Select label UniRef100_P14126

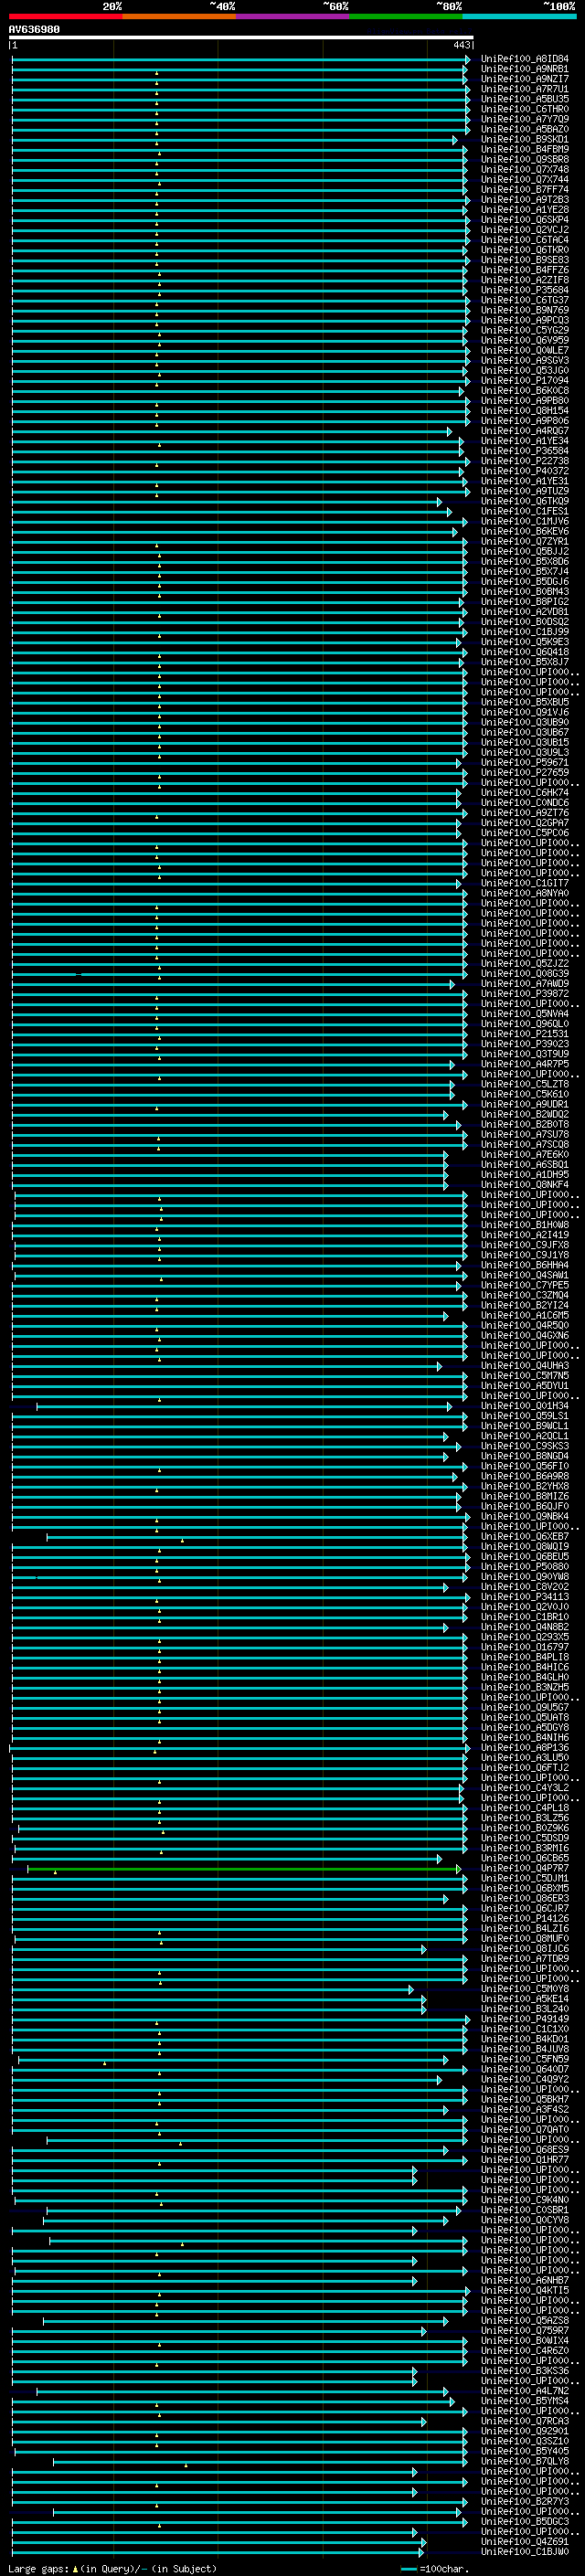click(x=525, y=1918)
